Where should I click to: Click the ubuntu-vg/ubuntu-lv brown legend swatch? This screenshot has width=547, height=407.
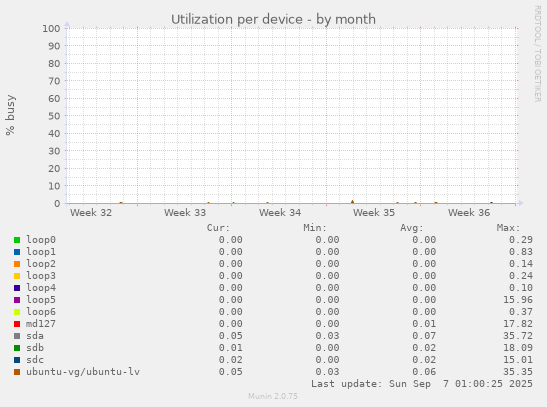pos(17,372)
